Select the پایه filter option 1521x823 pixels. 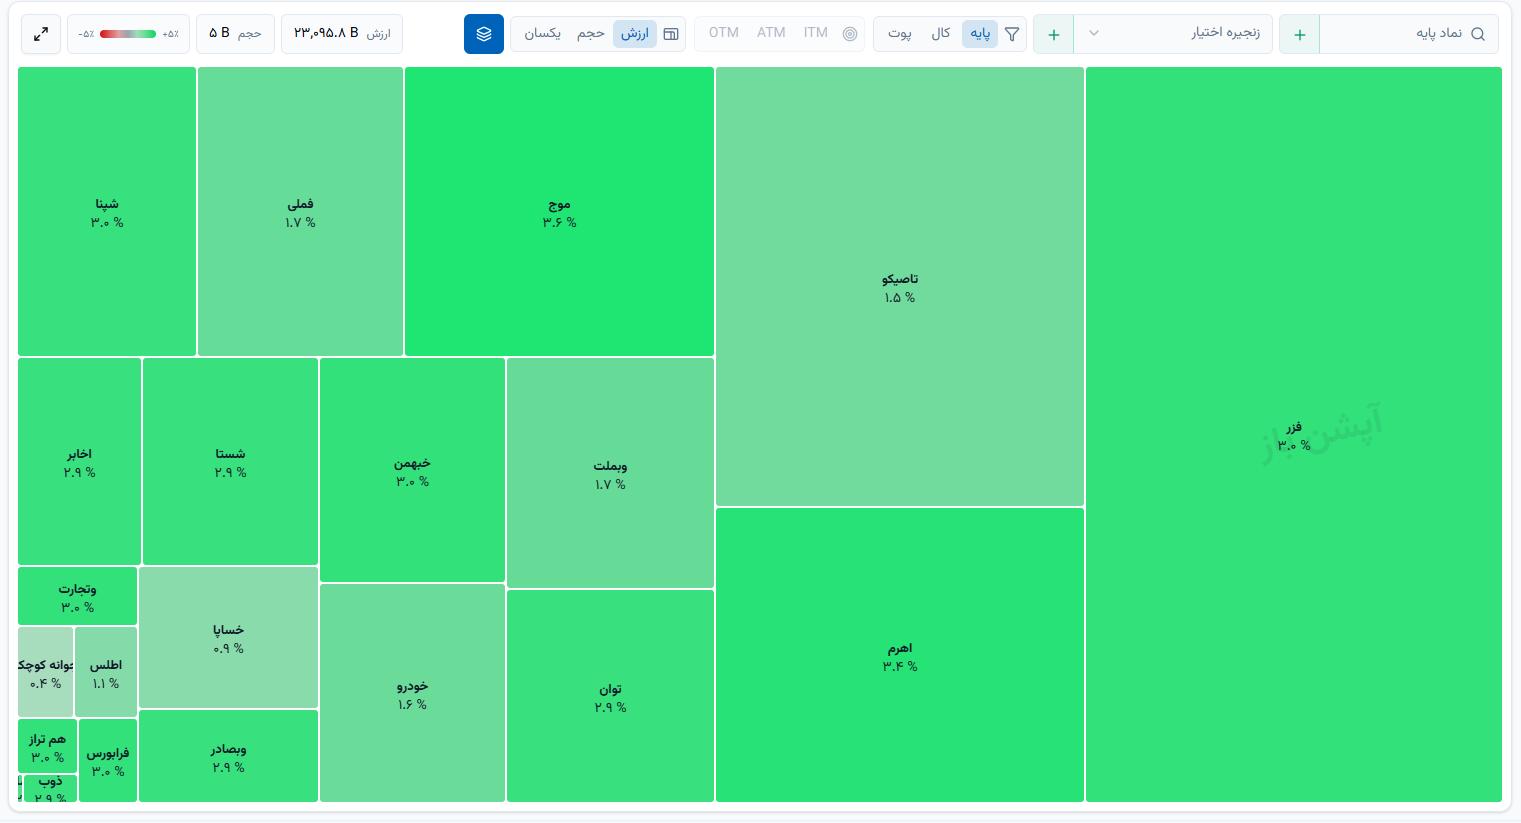[980, 34]
